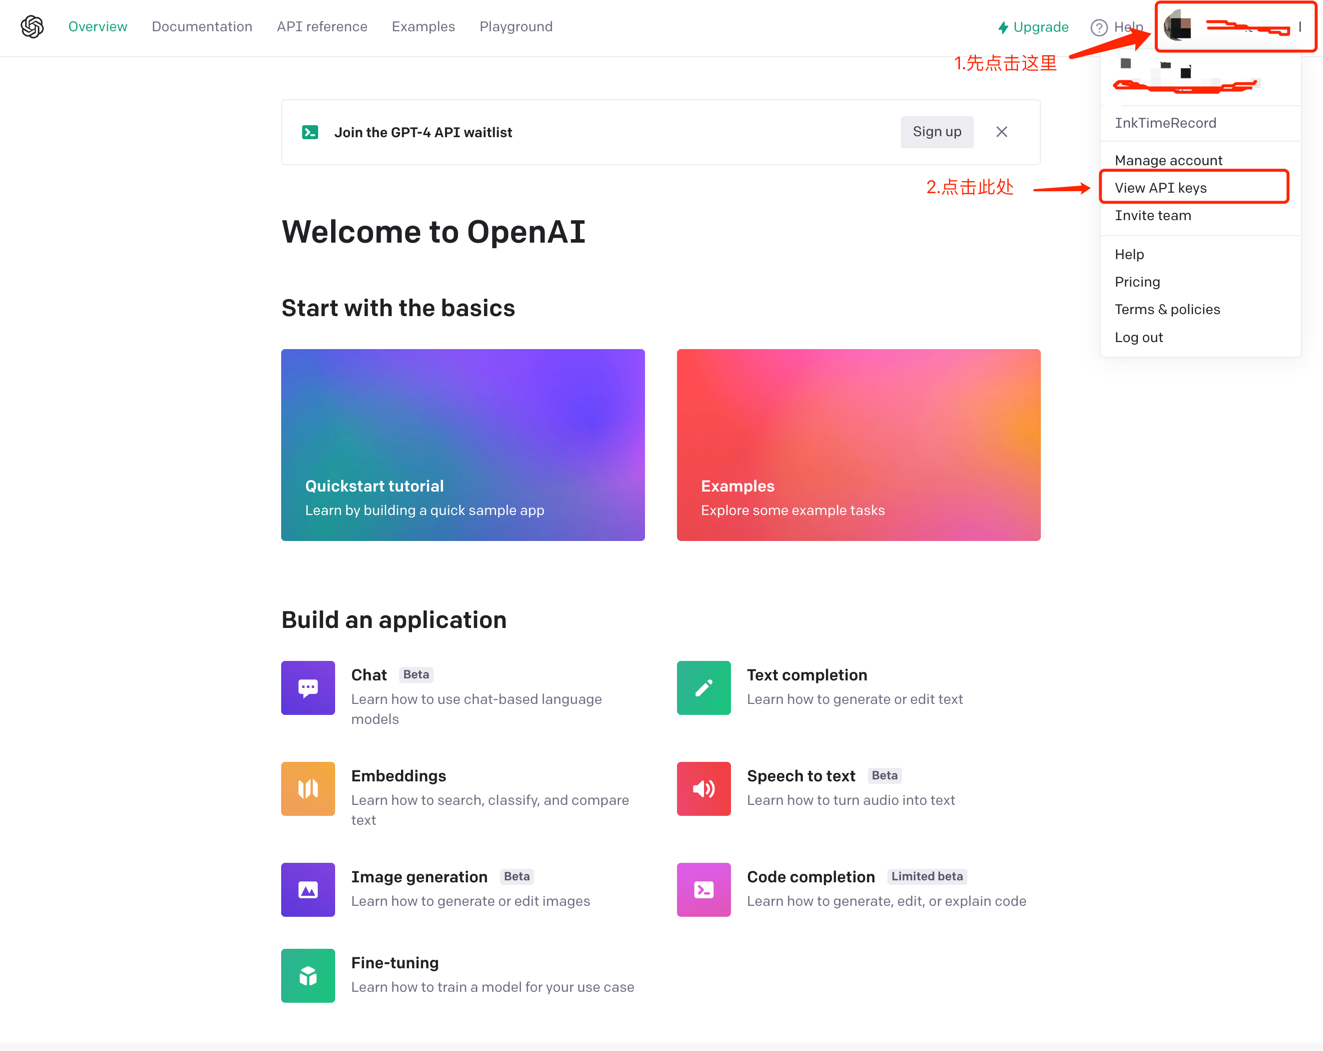This screenshot has height=1051, width=1323.
Task: Click 'Learn how to generate or edit images'
Action: coord(471,901)
